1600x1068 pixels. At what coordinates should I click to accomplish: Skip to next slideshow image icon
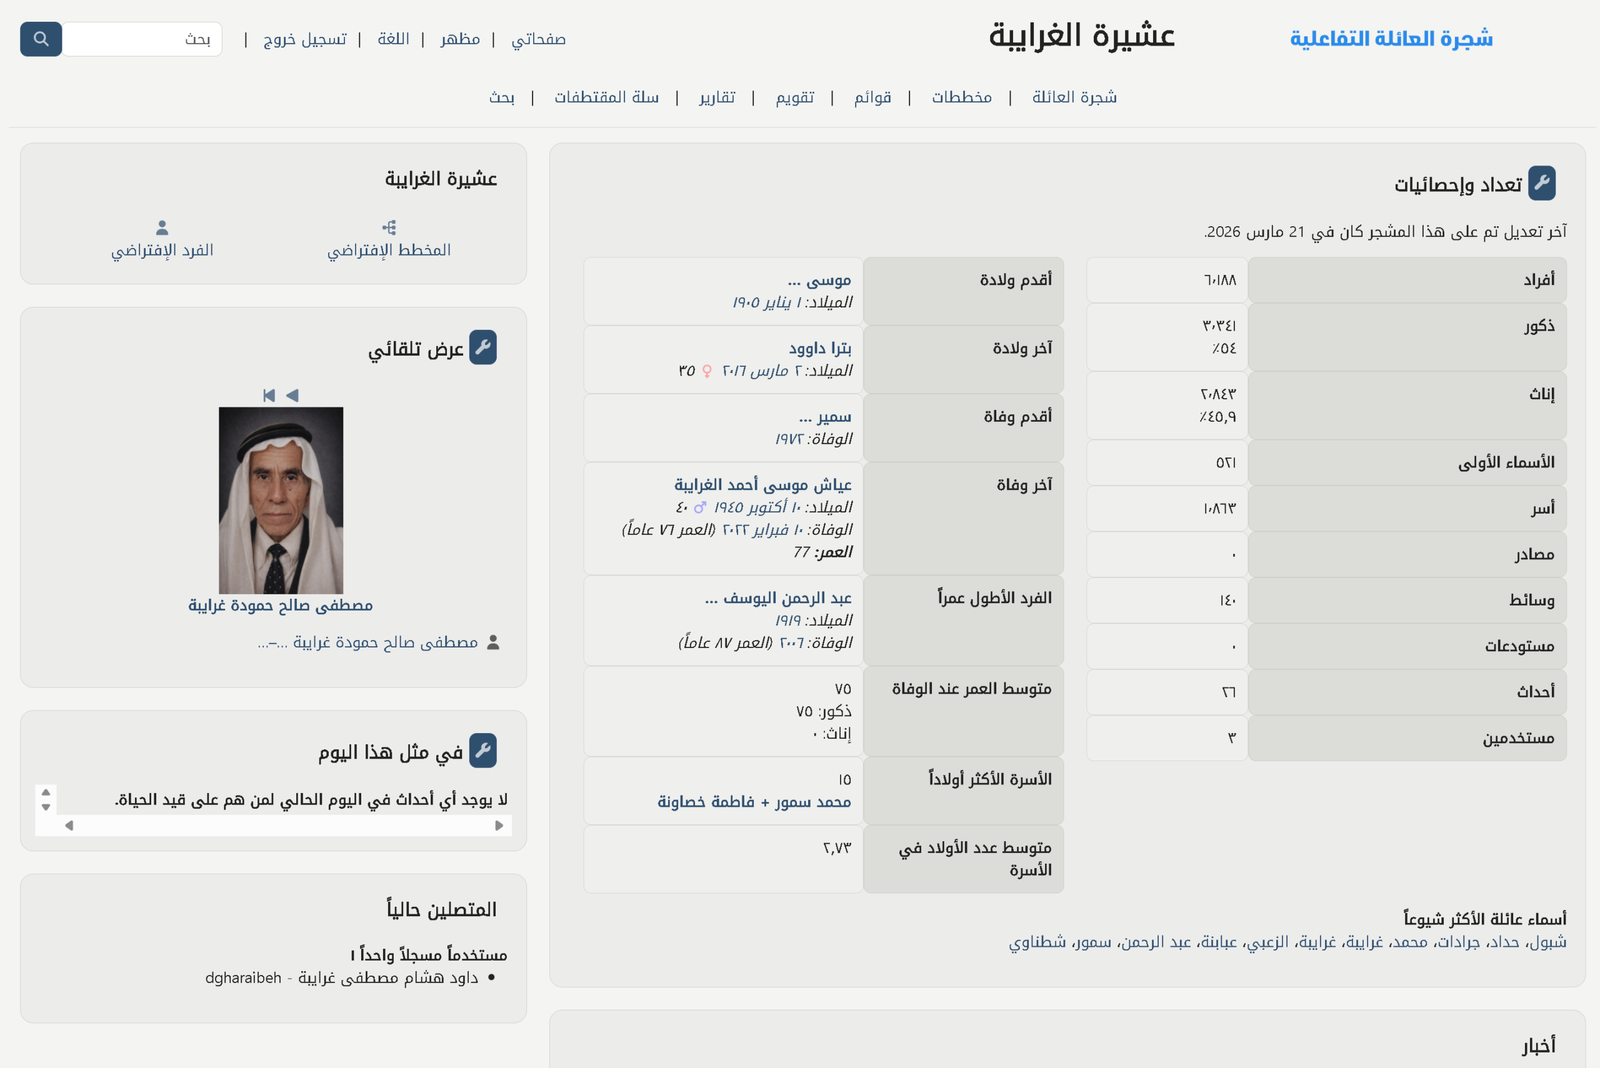click(269, 396)
